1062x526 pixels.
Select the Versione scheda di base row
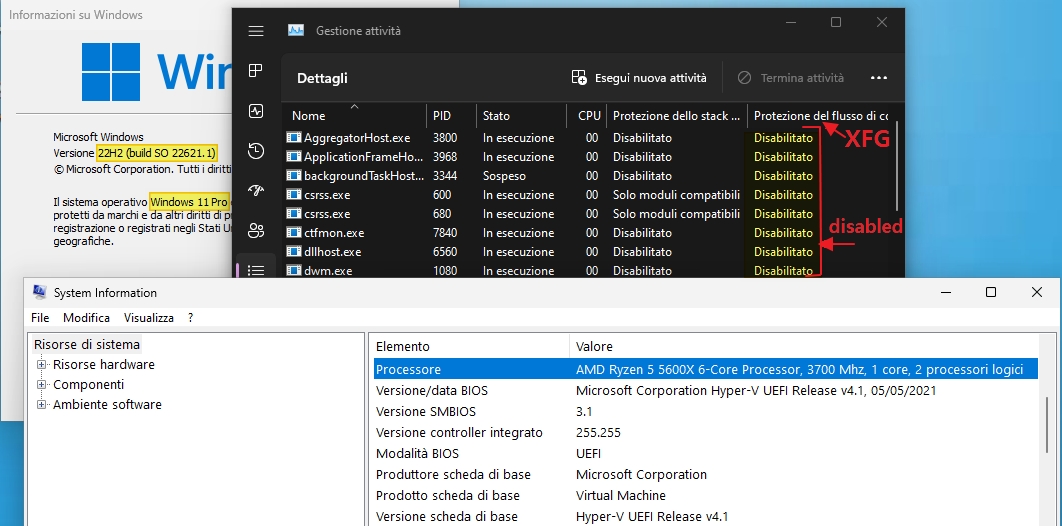[705, 517]
